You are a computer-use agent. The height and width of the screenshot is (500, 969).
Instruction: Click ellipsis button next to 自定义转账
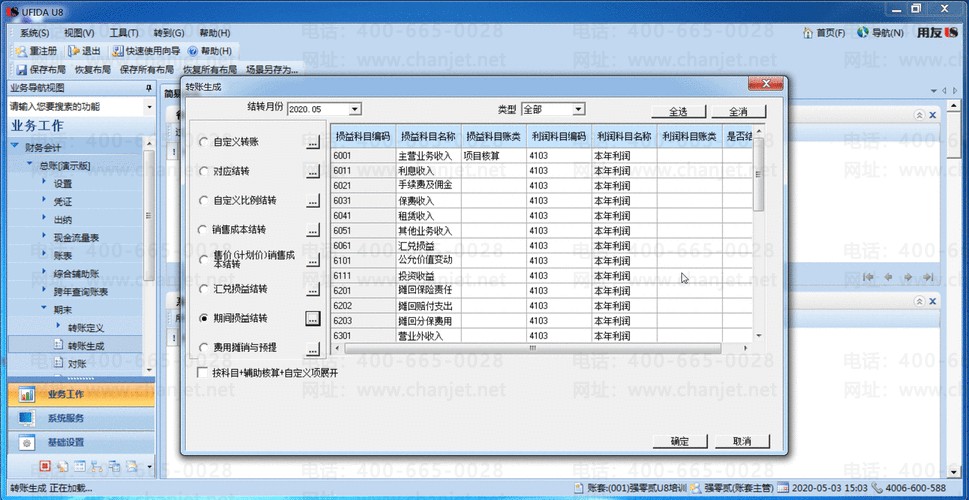pos(313,142)
